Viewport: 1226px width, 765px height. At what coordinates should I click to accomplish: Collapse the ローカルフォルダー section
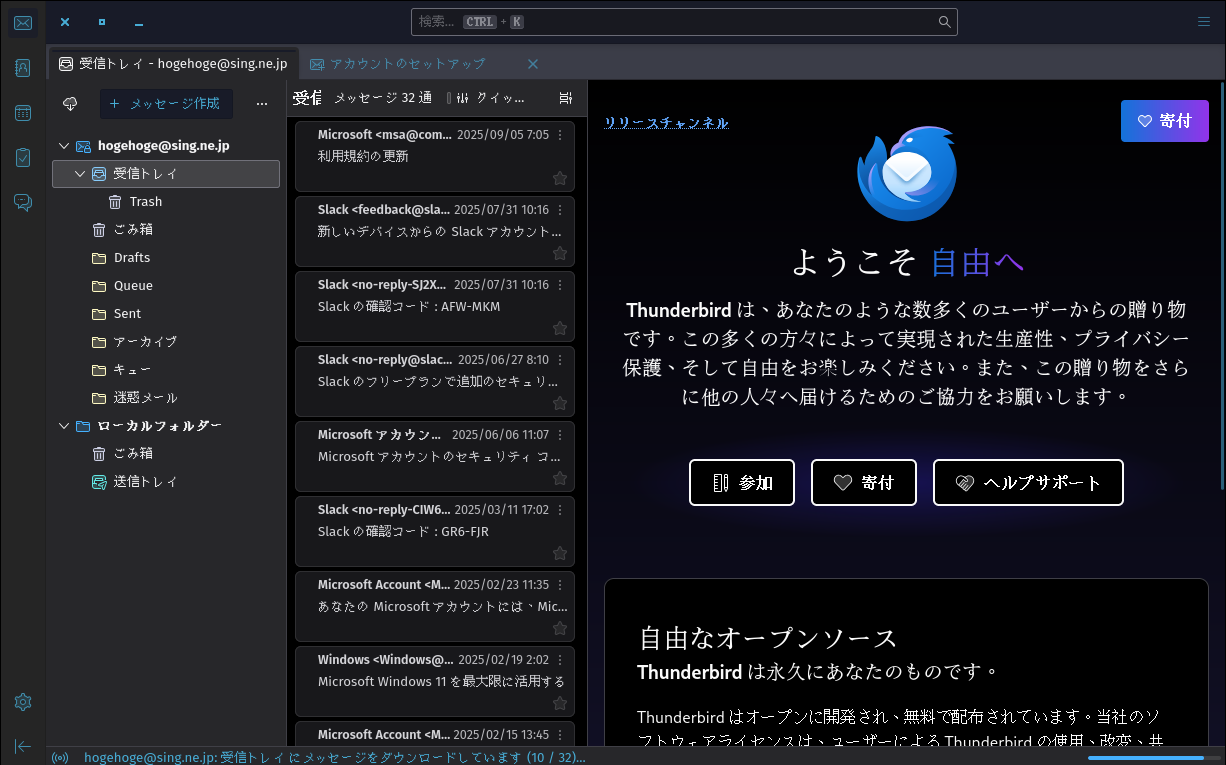tap(64, 425)
